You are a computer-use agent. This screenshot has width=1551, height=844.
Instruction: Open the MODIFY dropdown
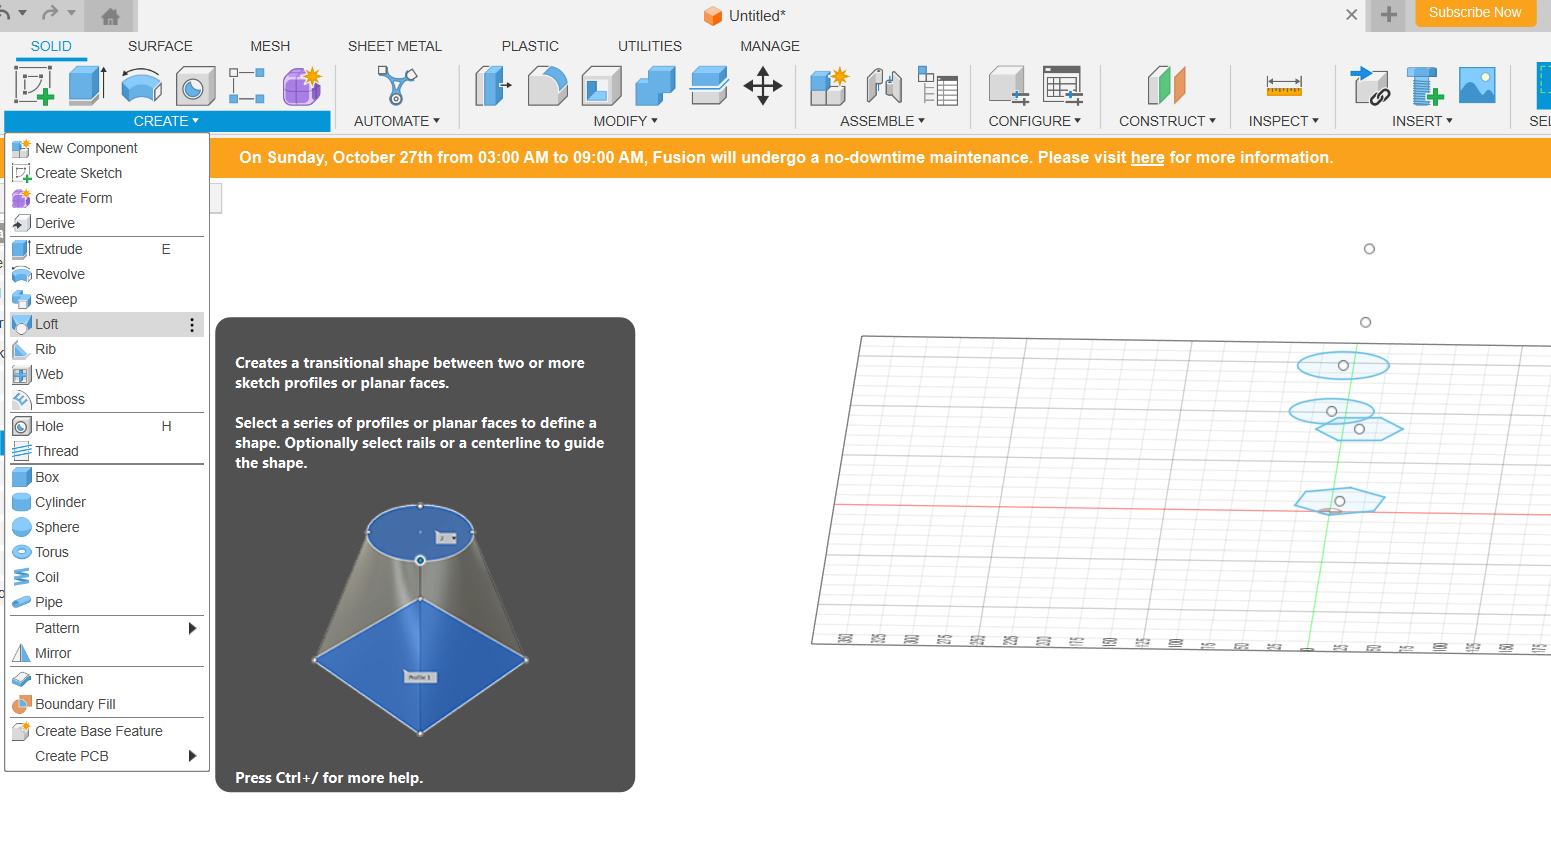tap(625, 121)
